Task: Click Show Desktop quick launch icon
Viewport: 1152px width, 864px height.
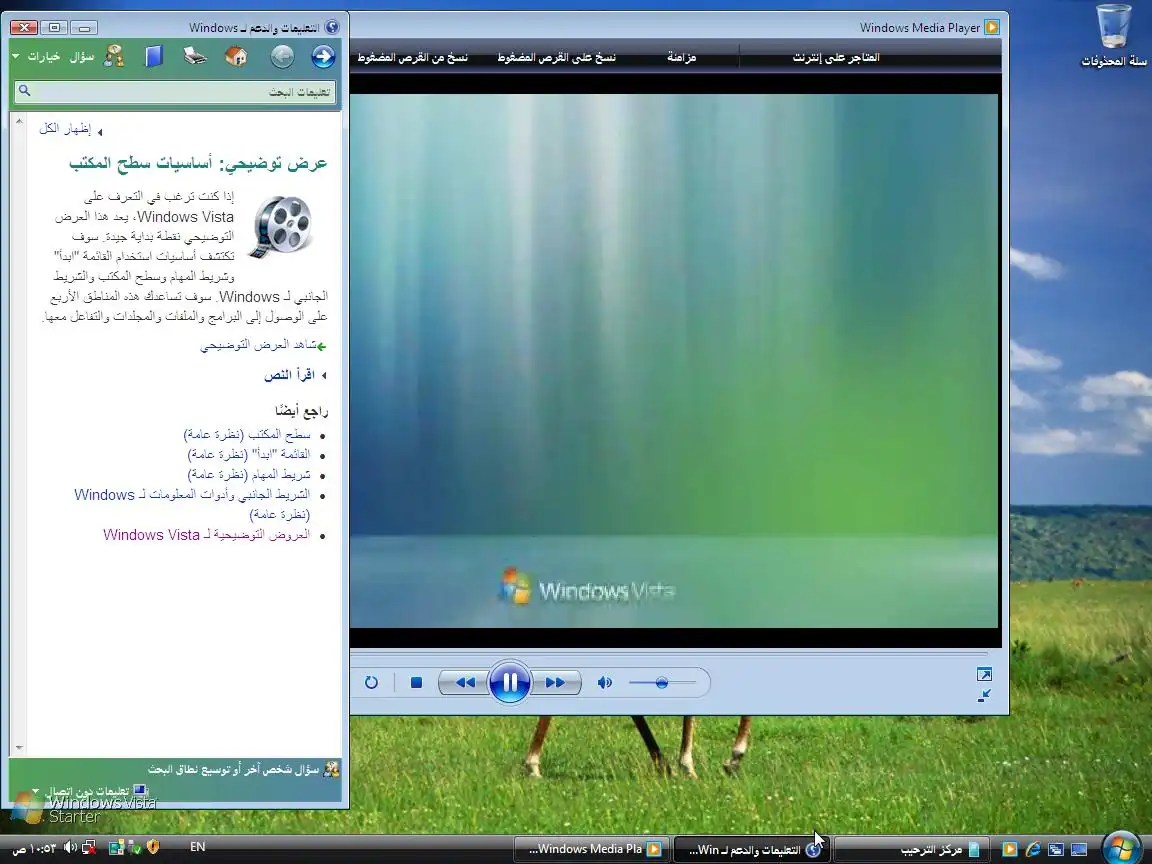Action: (x=1079, y=849)
